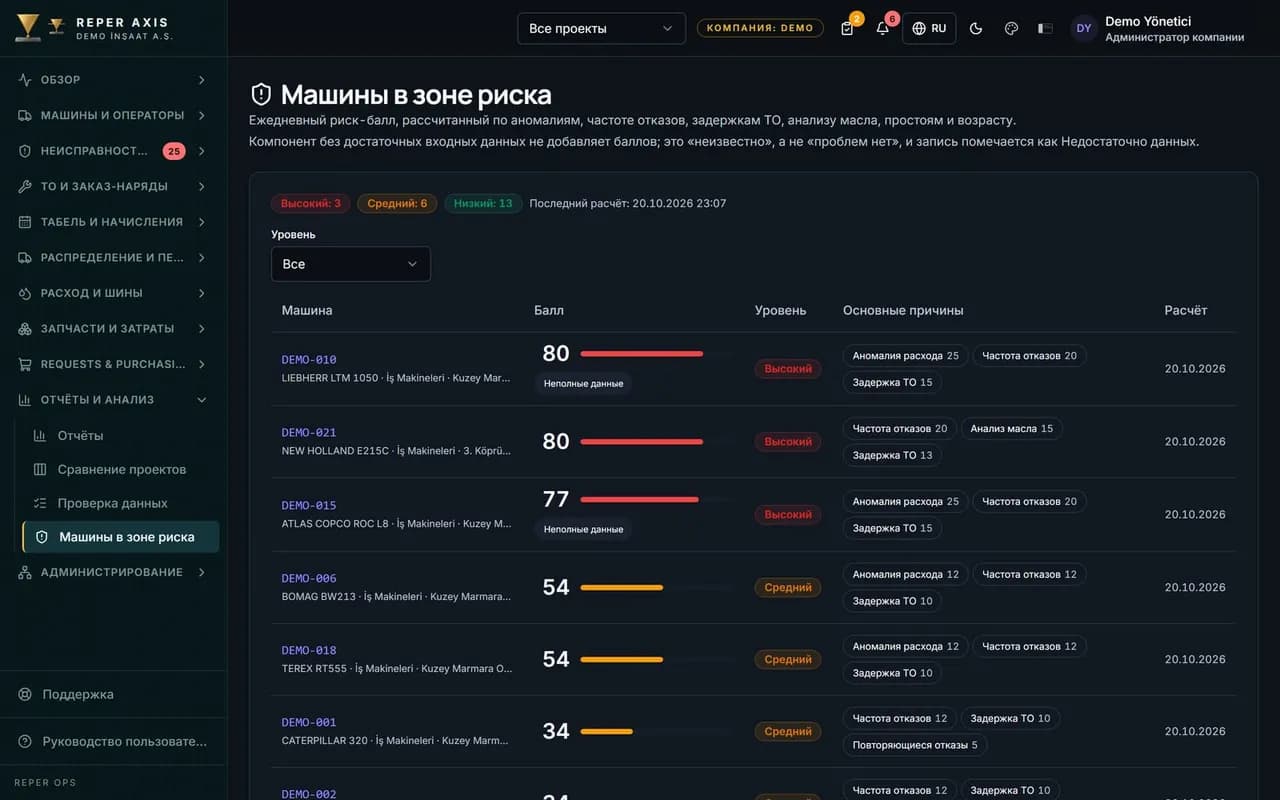Open machine link DEMO-018

click(x=309, y=650)
